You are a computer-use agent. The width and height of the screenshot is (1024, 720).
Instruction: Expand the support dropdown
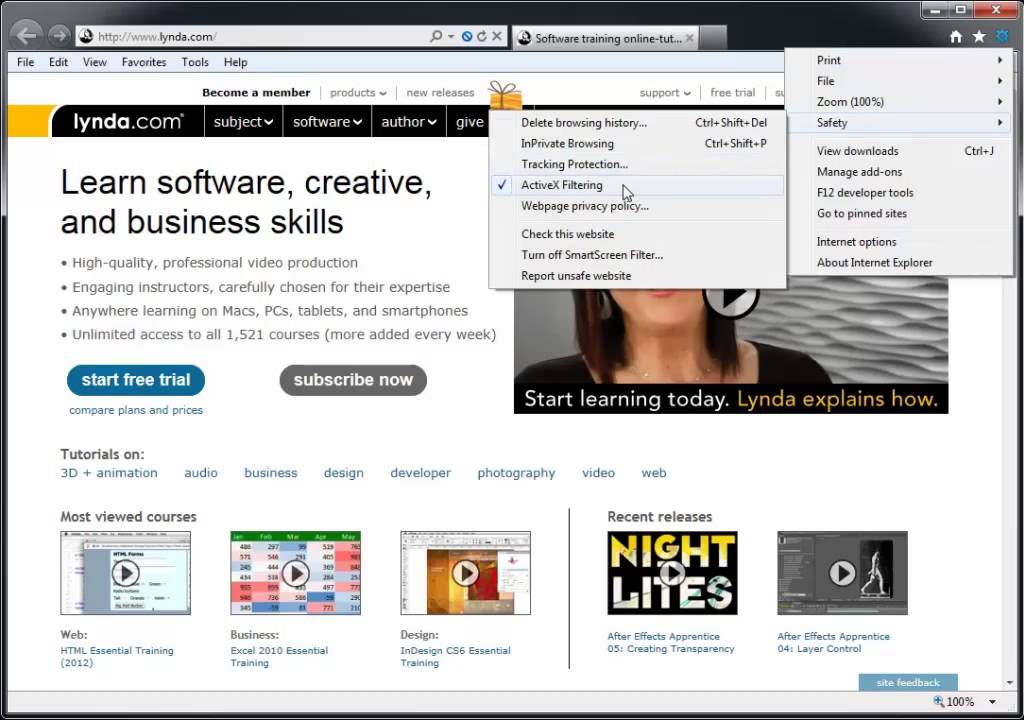point(665,93)
